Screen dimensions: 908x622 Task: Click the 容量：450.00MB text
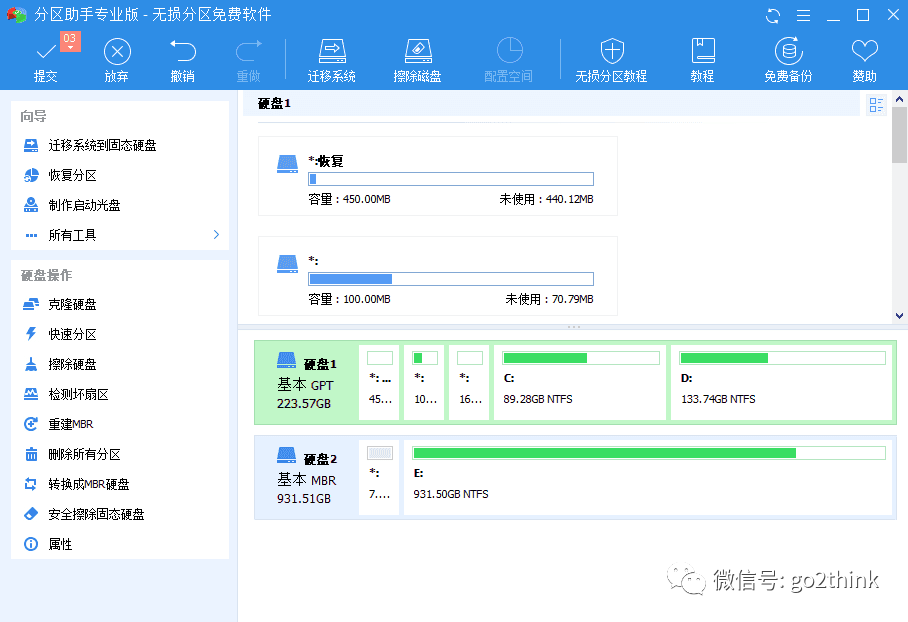pos(349,199)
